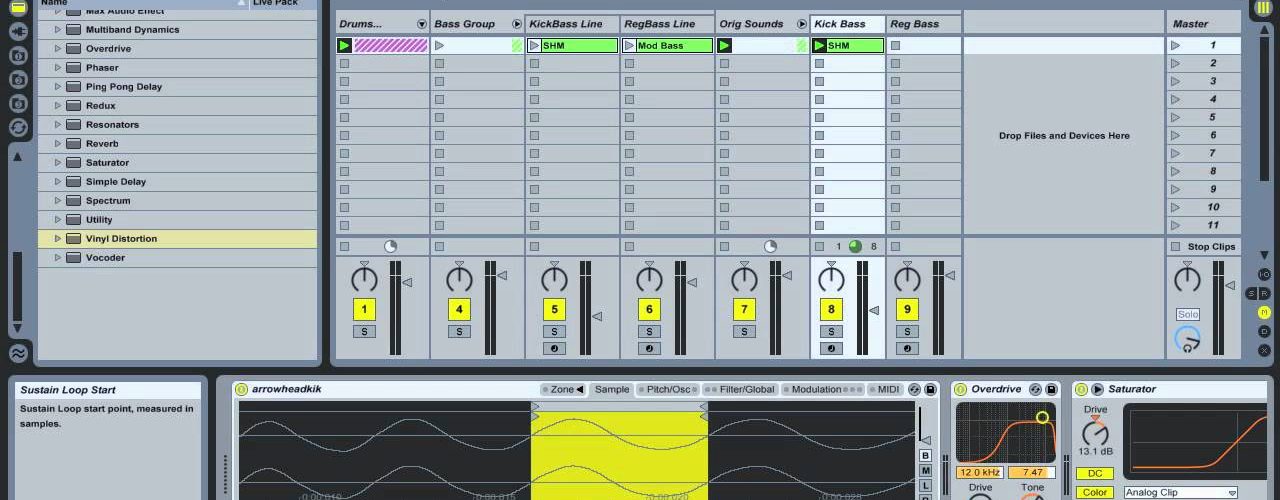The image size is (1280, 500).
Task: Click Sampler save preset disk icon
Action: point(930,389)
